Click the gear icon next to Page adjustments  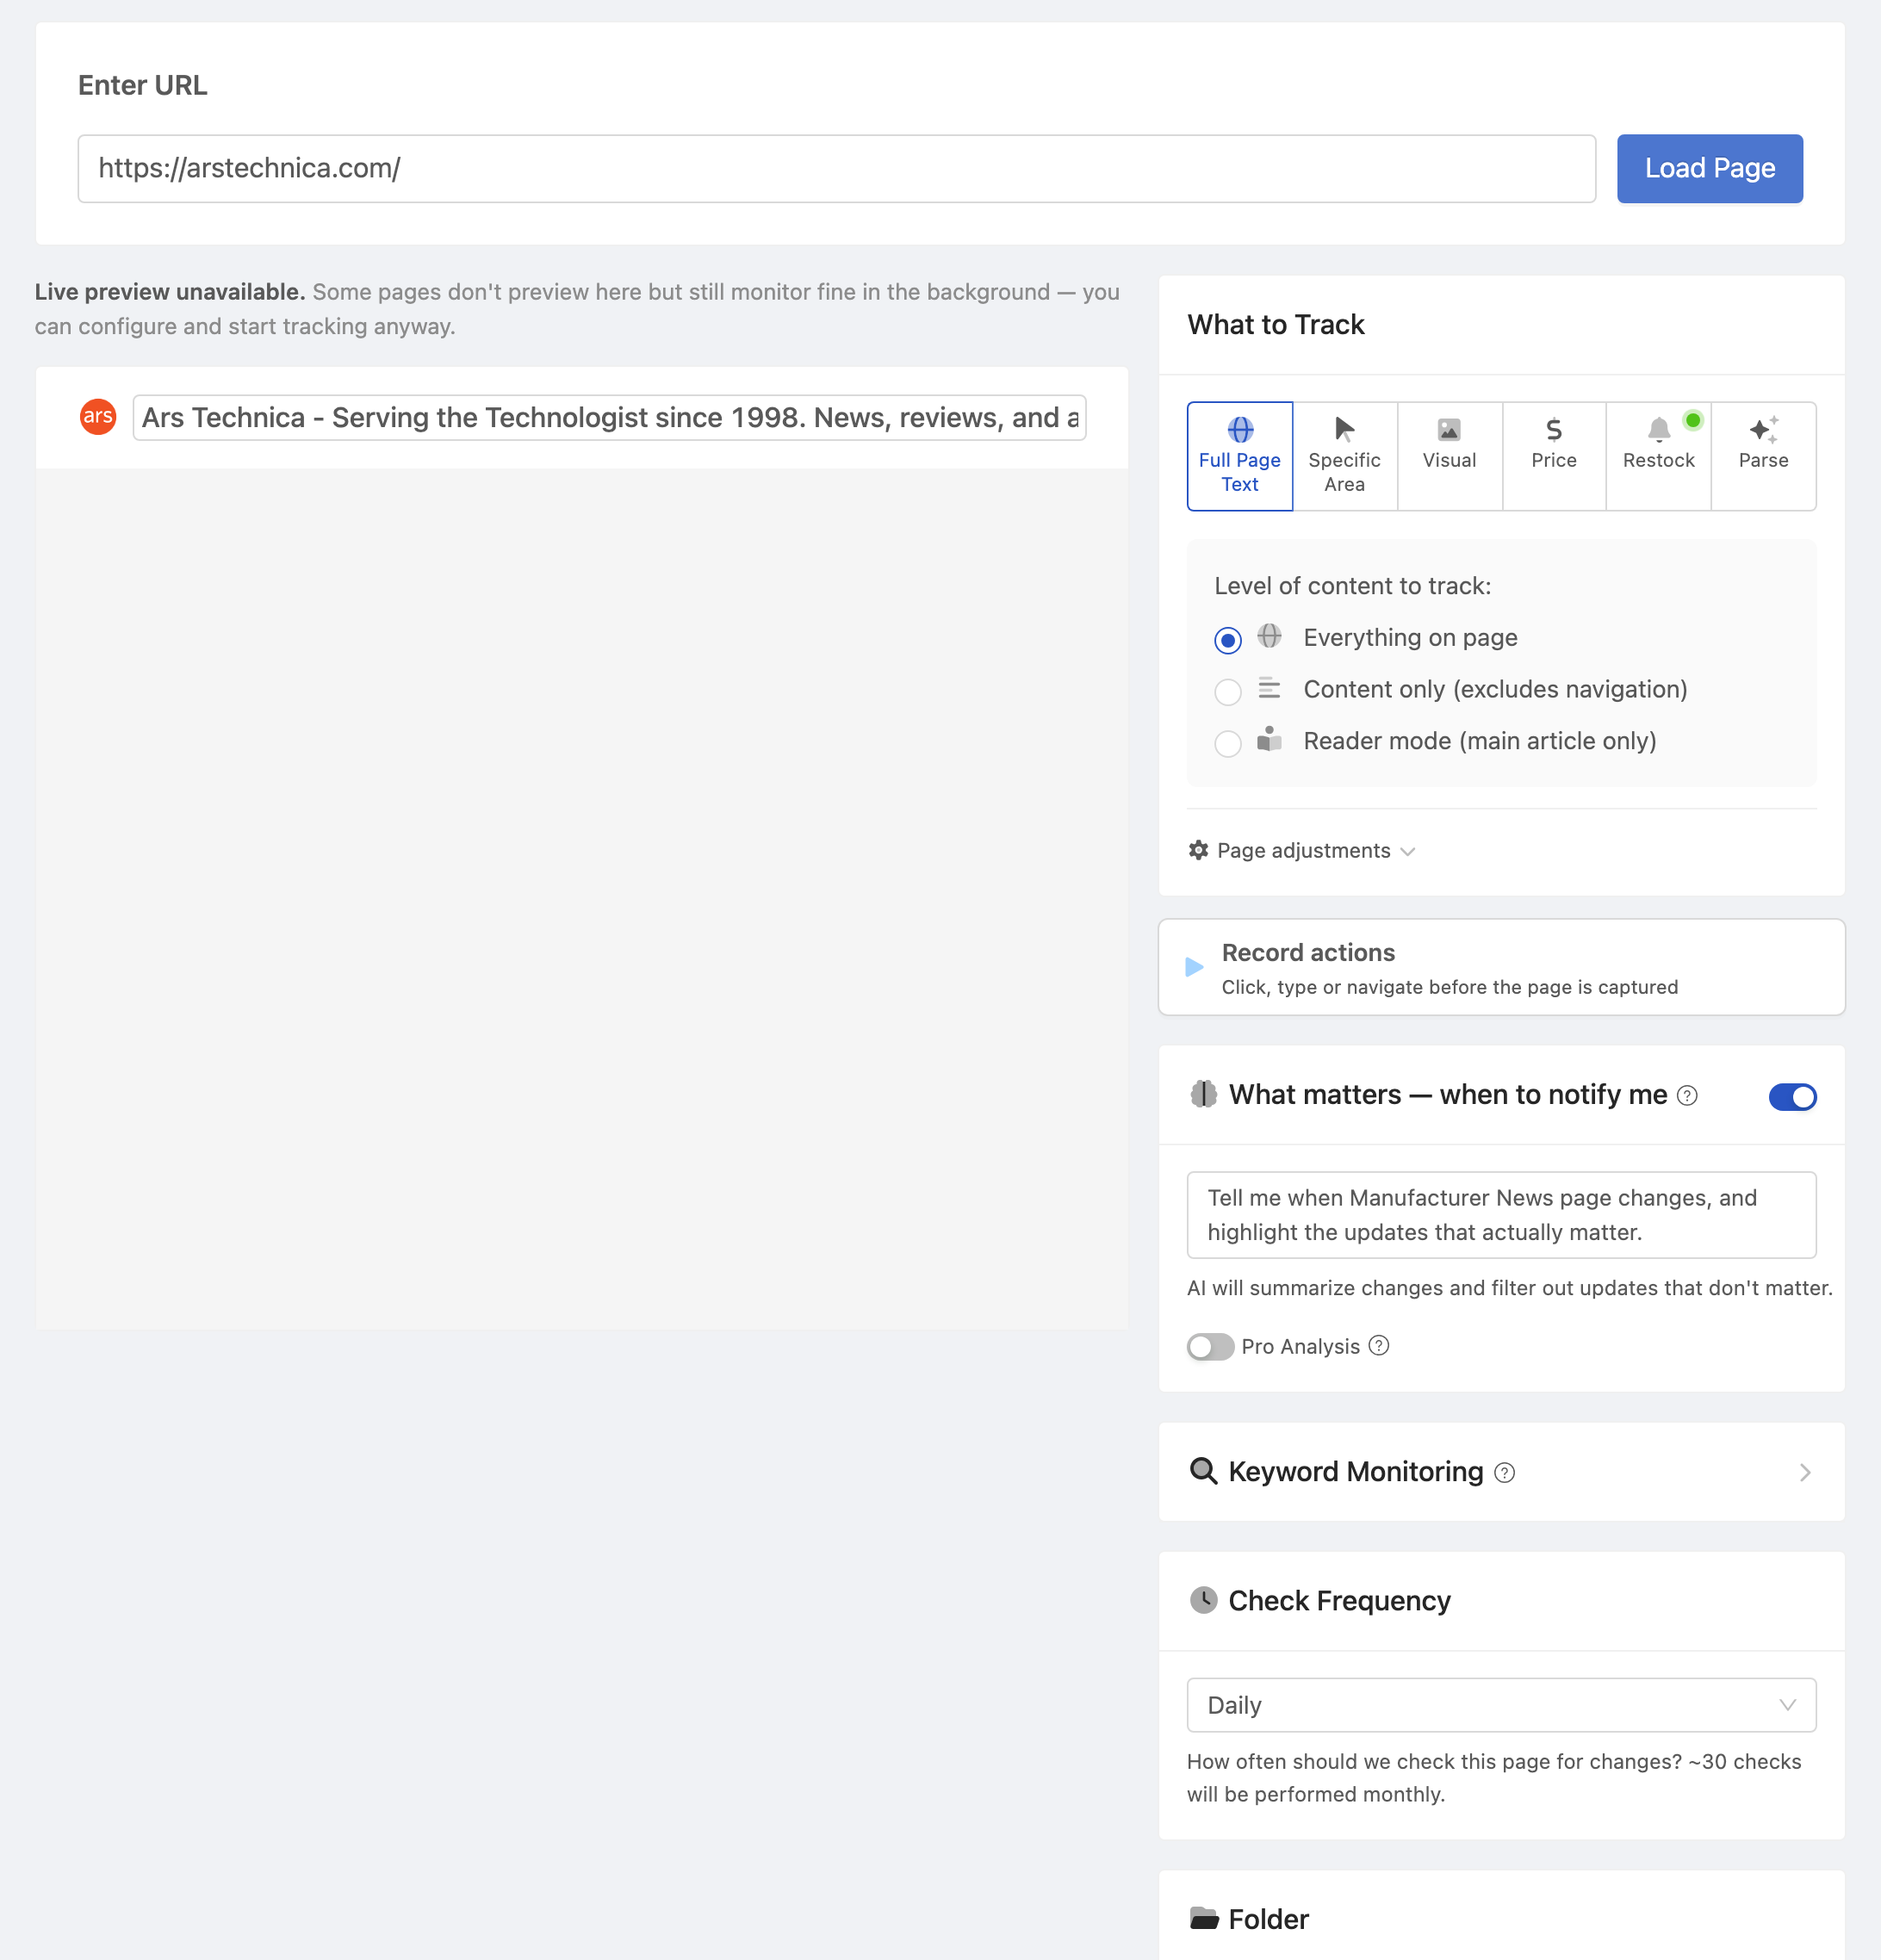coord(1198,850)
